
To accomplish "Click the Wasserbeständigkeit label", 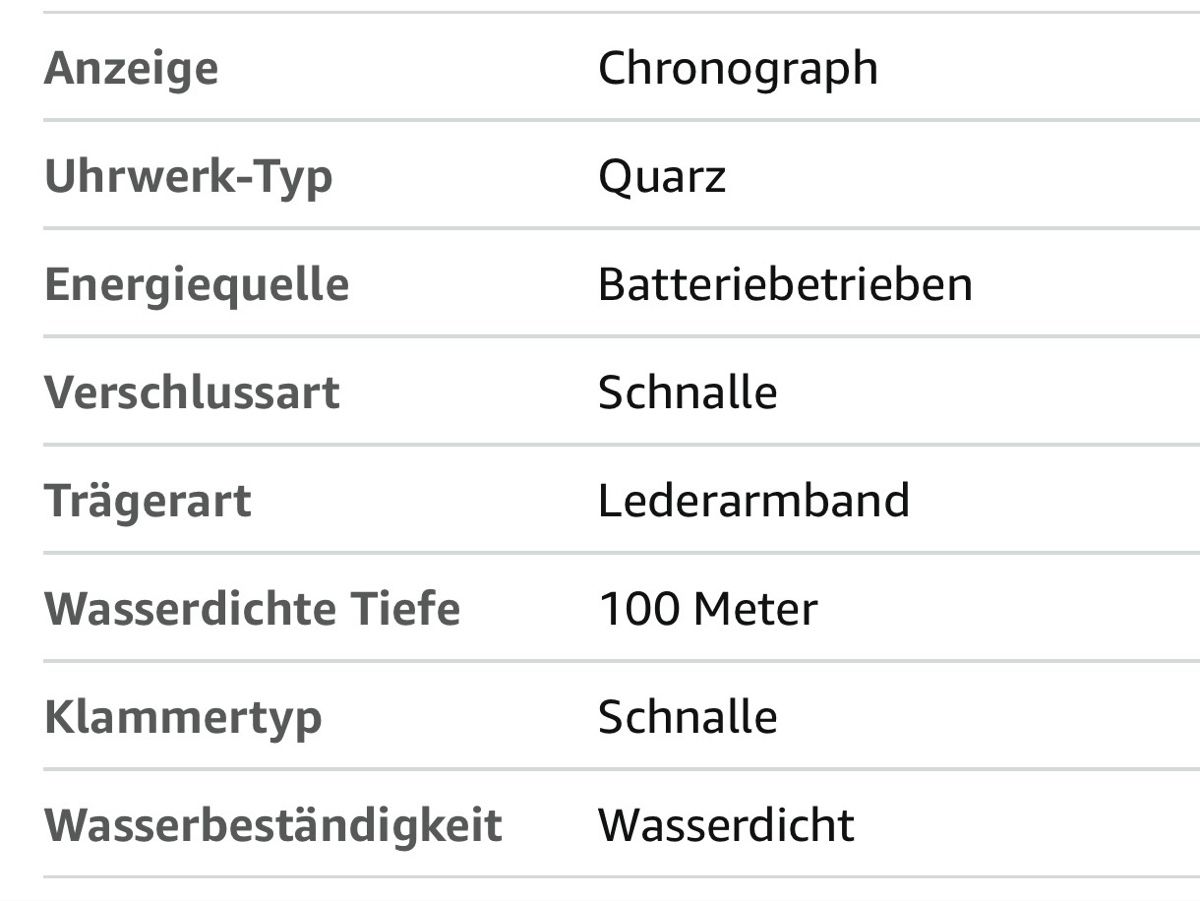I will [x=273, y=826].
